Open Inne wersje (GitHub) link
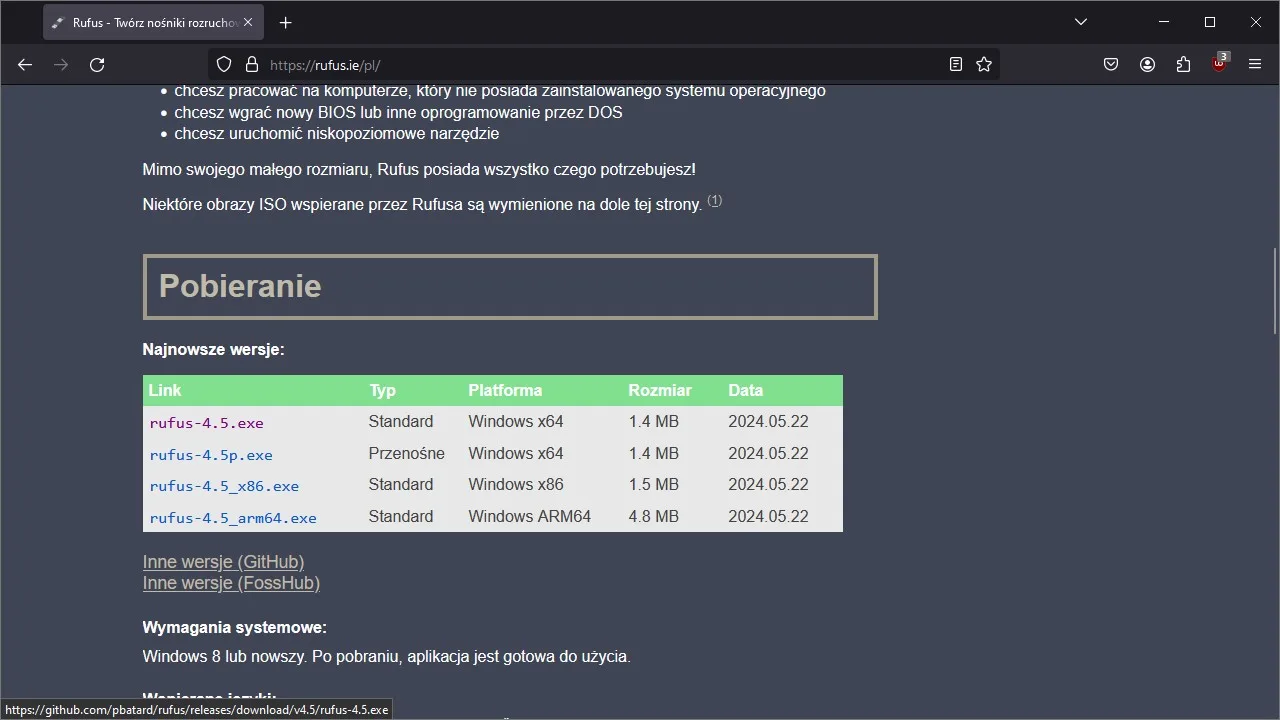 (223, 562)
